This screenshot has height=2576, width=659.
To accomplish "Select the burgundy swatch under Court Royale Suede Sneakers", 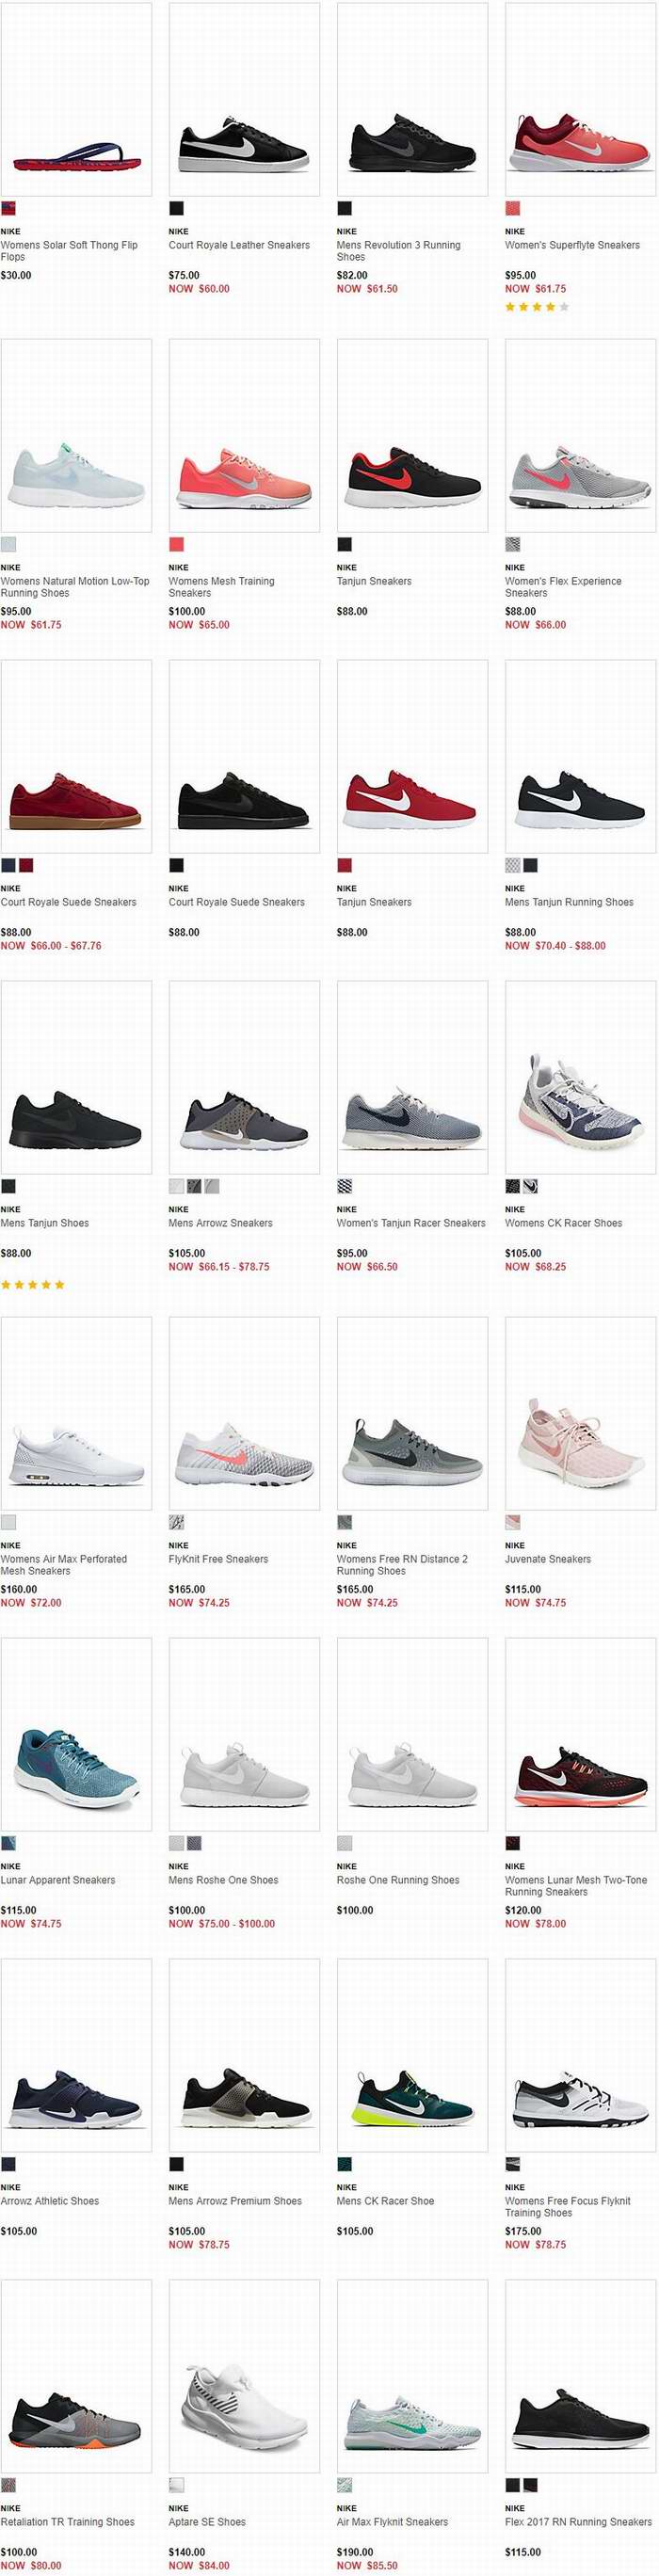I will pos(26,866).
